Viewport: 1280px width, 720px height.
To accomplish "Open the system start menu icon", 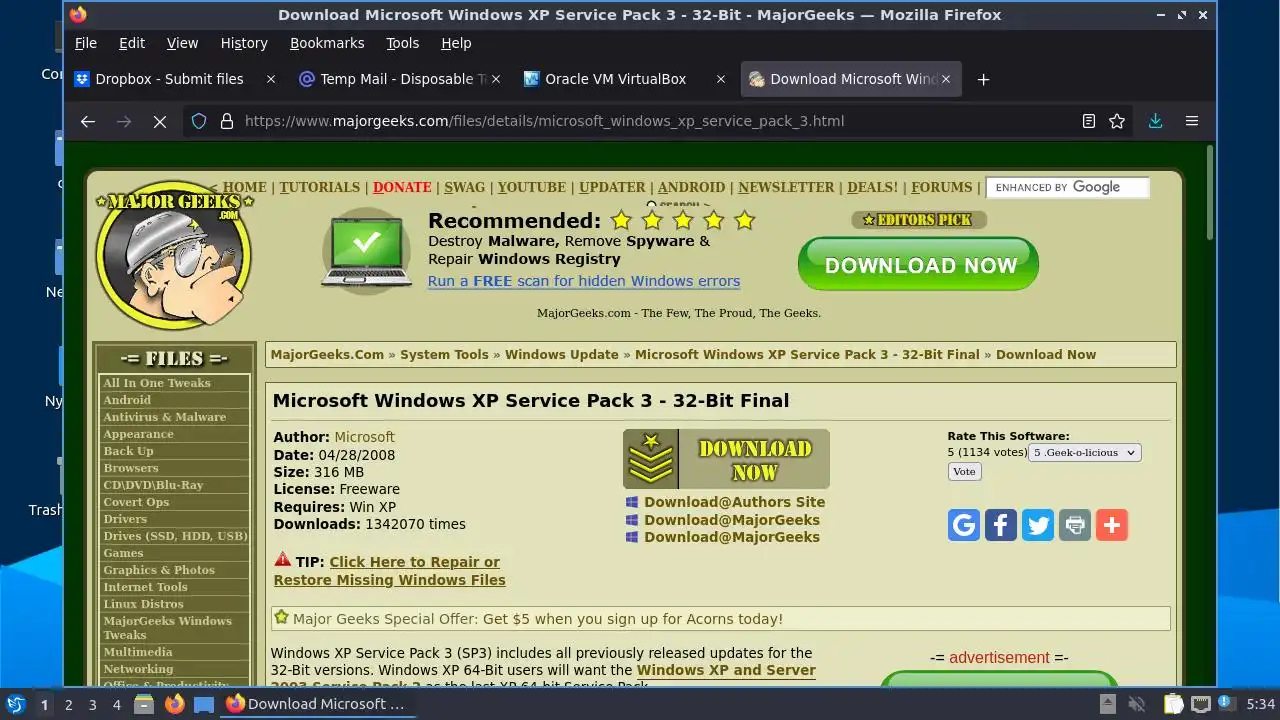I will coord(15,704).
